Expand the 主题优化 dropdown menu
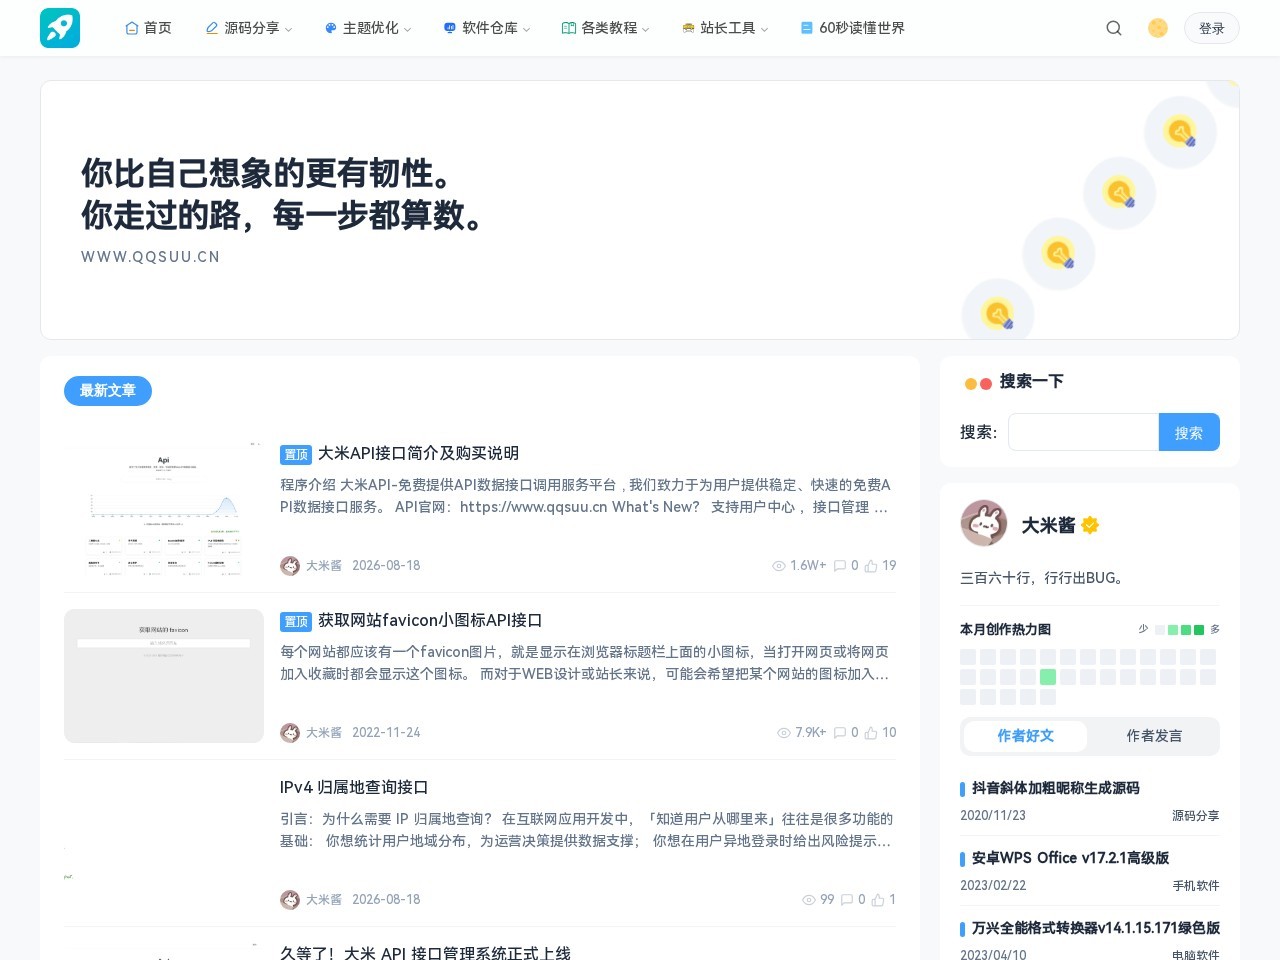The height and width of the screenshot is (960, 1280). pyautogui.click(x=368, y=28)
